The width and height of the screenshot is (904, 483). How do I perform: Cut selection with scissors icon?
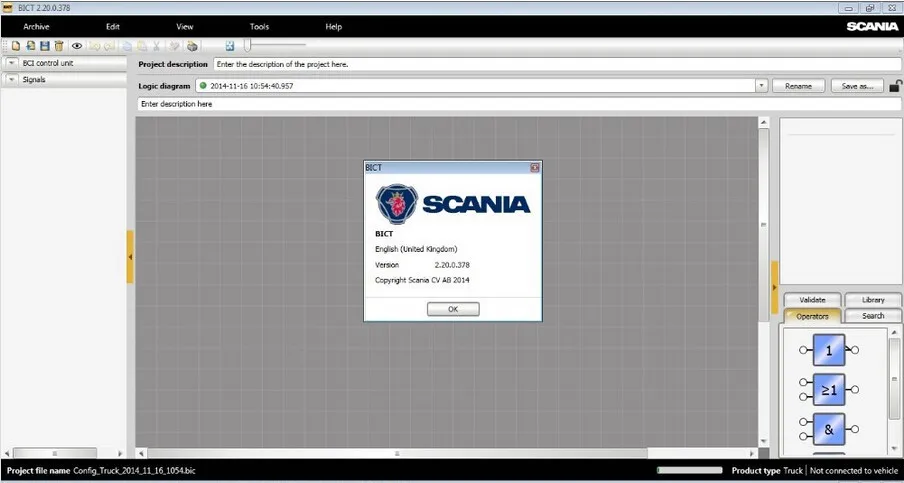156,46
